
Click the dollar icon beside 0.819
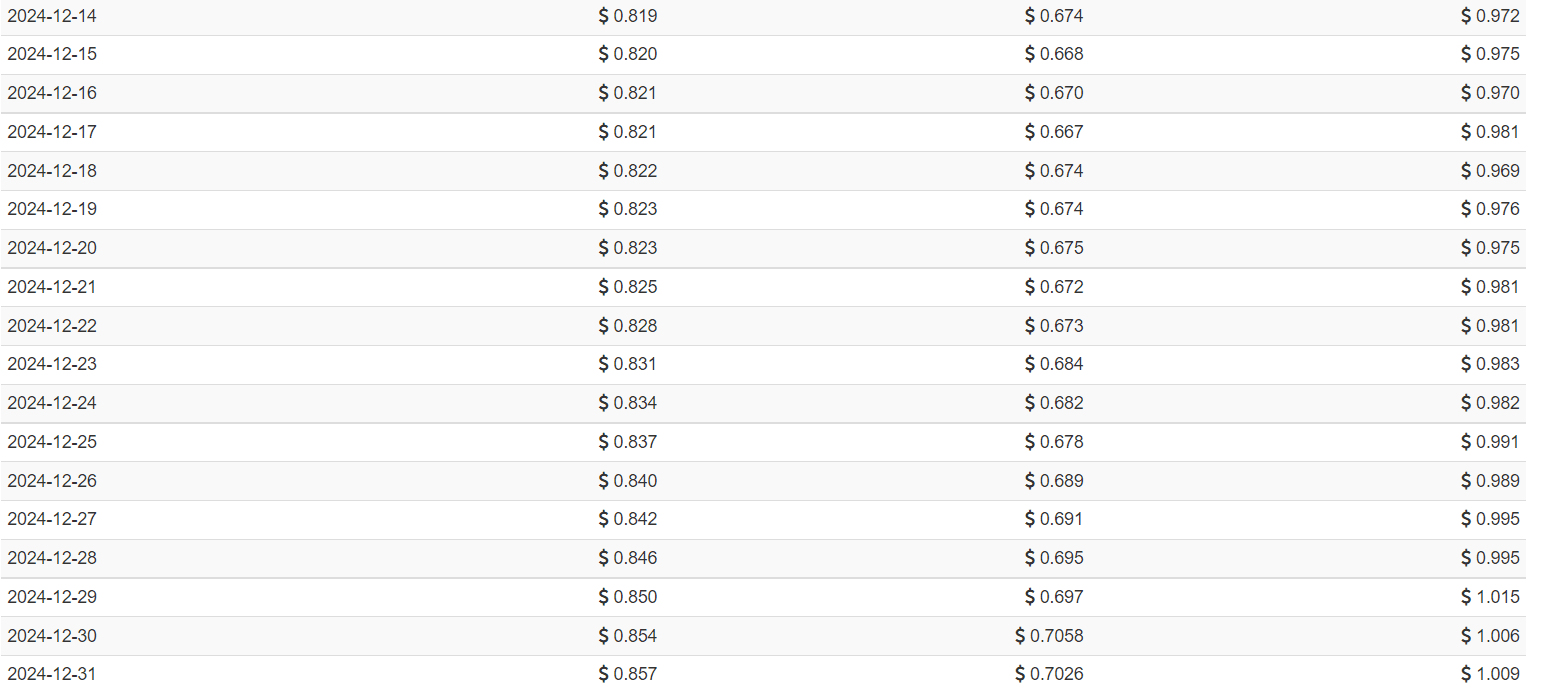(x=603, y=16)
